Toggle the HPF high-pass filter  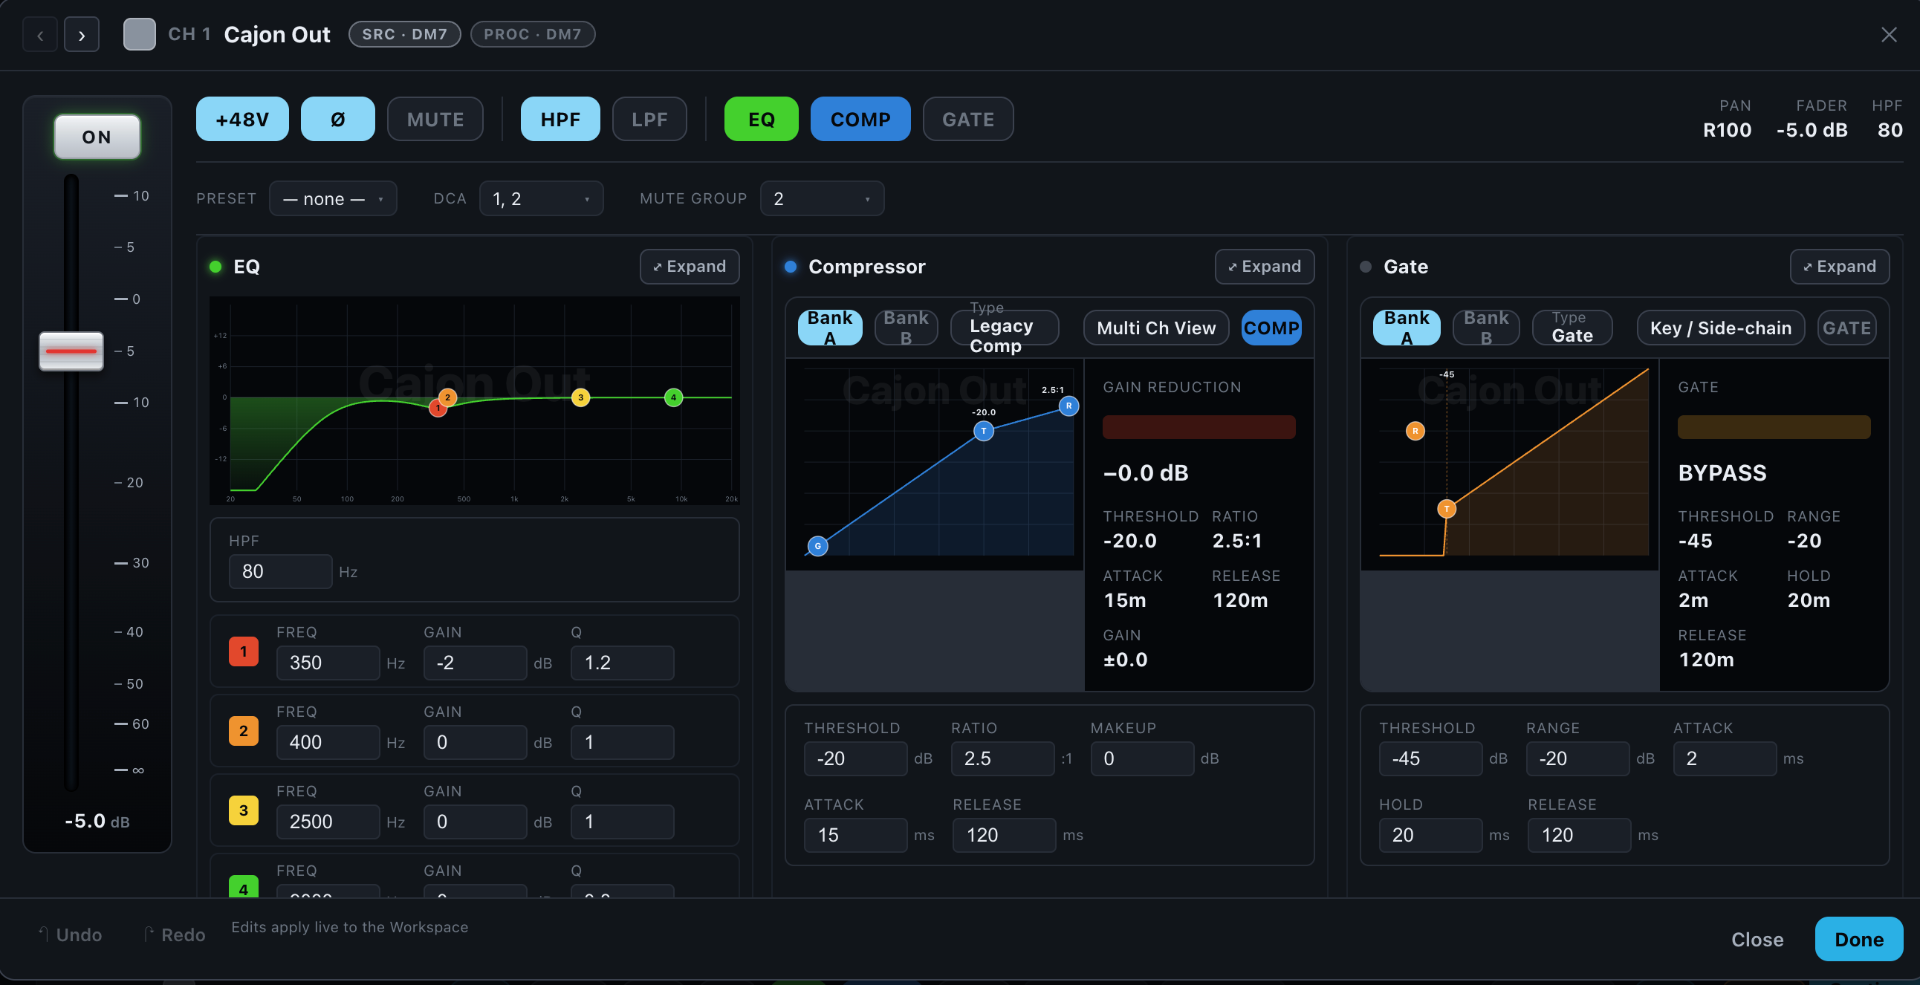[x=560, y=119]
